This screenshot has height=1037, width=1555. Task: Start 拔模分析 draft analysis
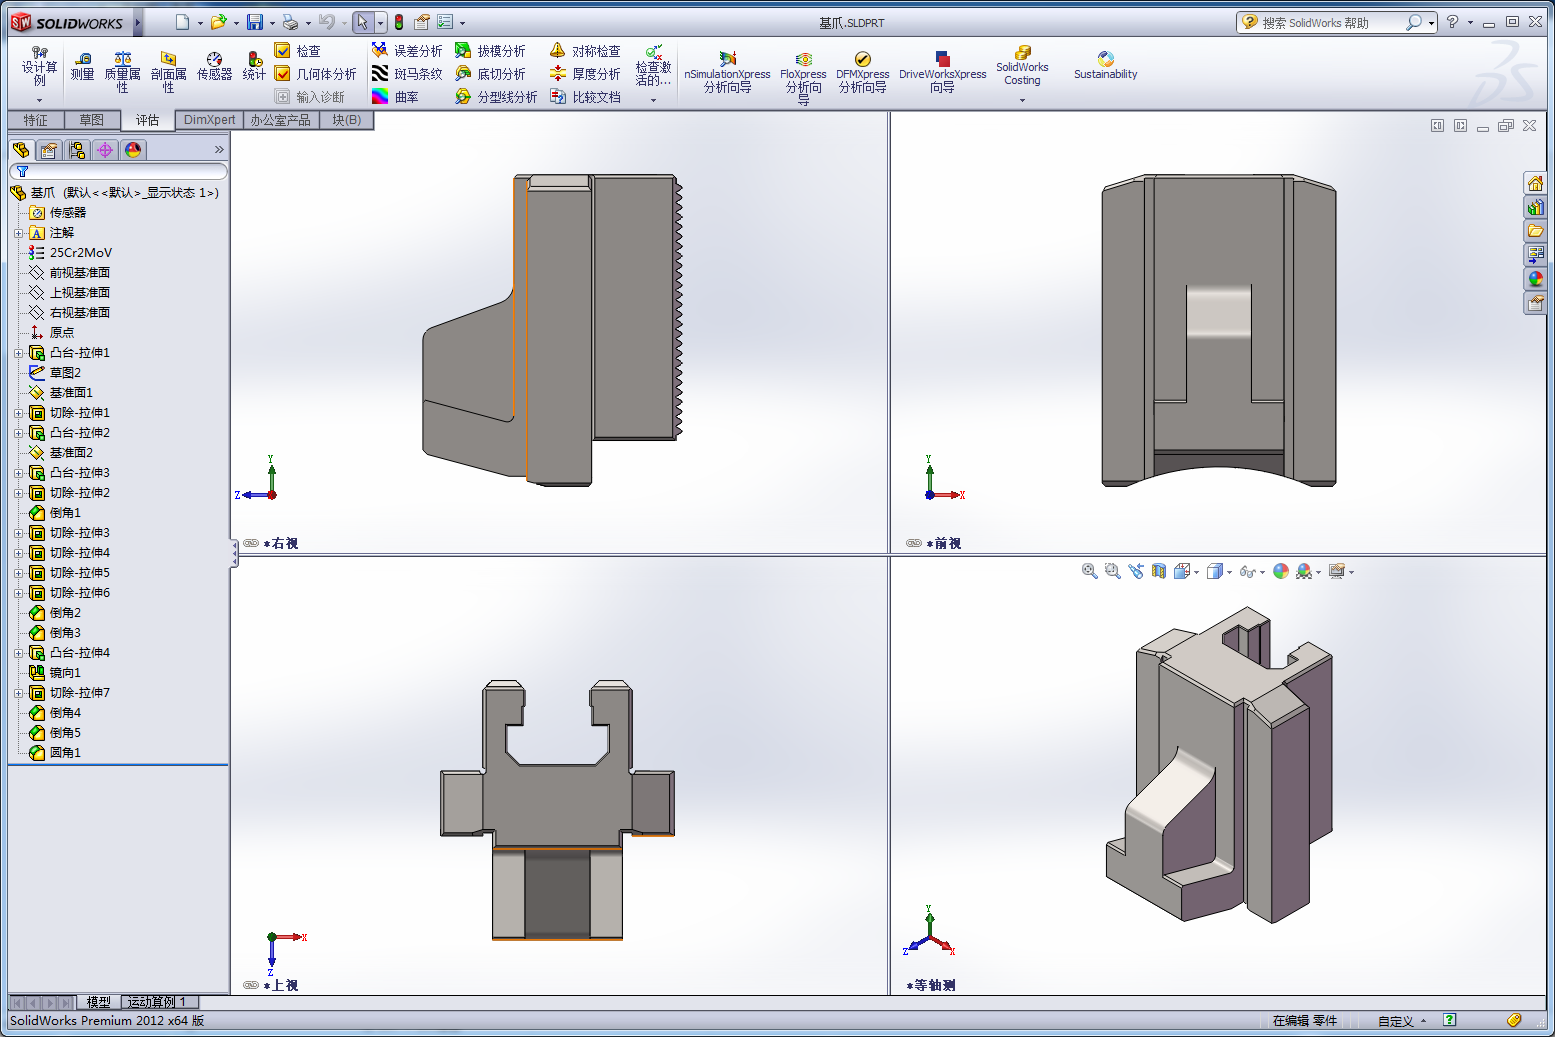[x=490, y=50]
